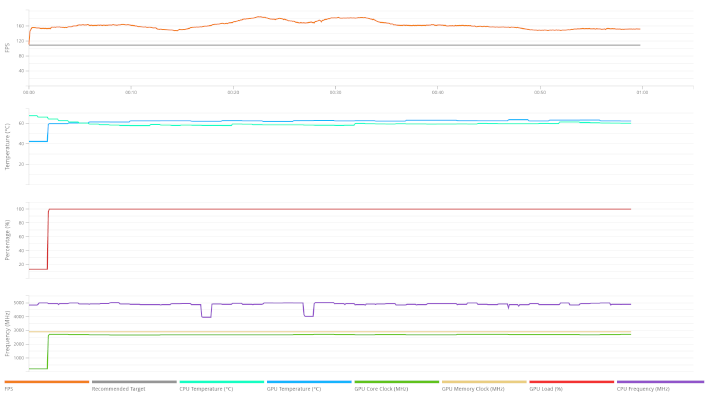The image size is (708, 396).
Task: Click the 20 tick on Temperature axis
Action: tap(21, 164)
